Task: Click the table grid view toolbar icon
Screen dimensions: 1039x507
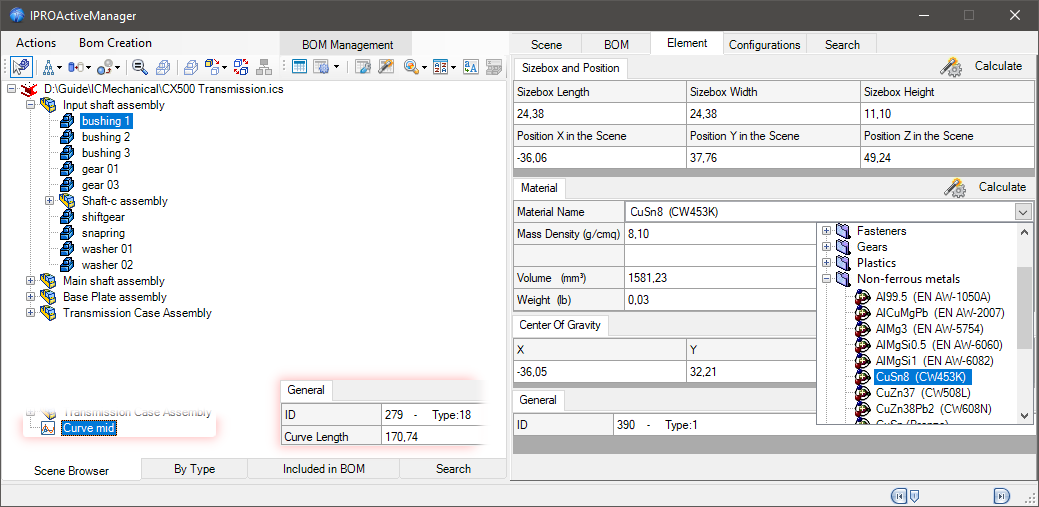Action: tap(299, 67)
